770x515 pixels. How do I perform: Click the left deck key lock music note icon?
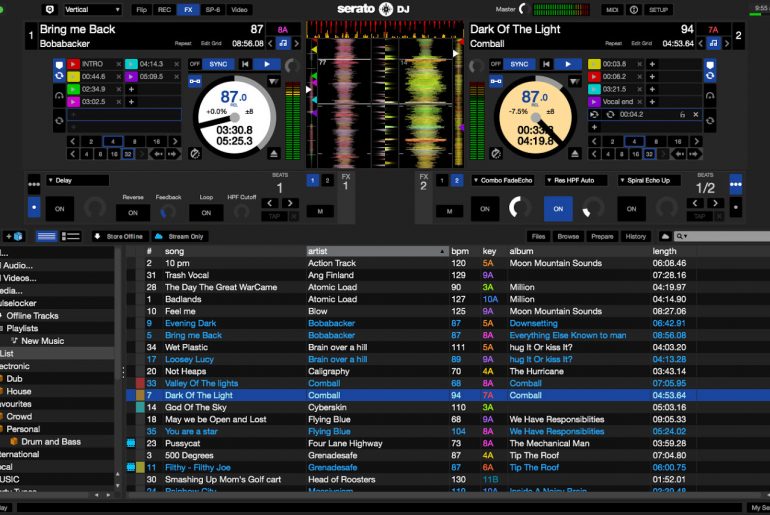pyautogui.click(x=283, y=44)
